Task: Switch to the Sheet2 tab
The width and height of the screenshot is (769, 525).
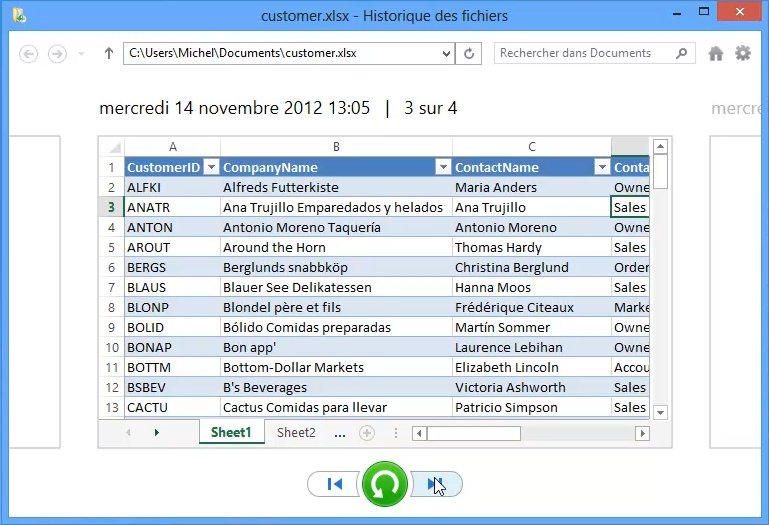Action: 296,433
